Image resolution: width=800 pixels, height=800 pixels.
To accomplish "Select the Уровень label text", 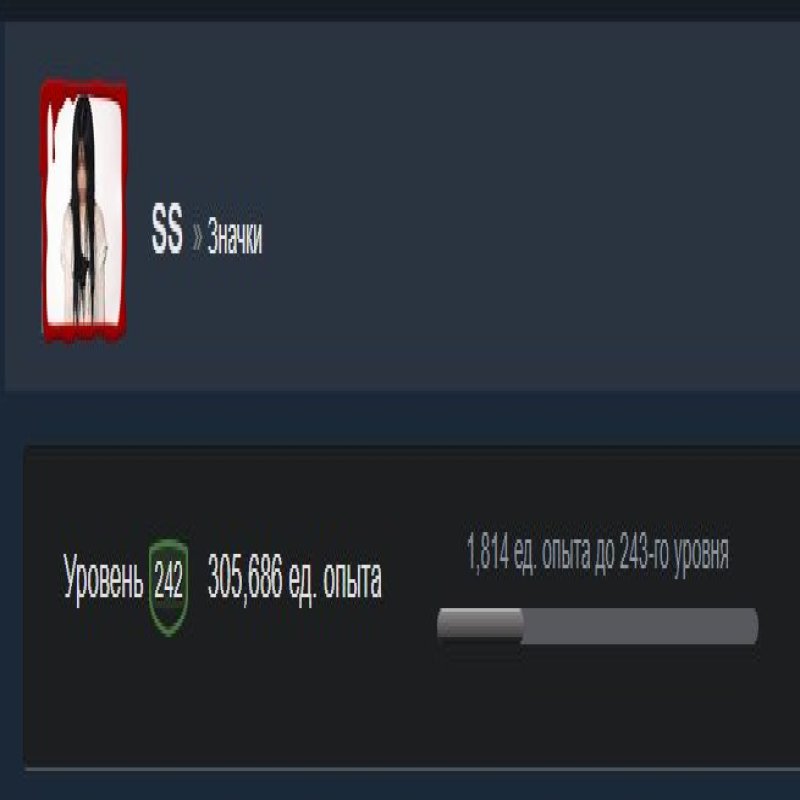I will pos(103,582).
